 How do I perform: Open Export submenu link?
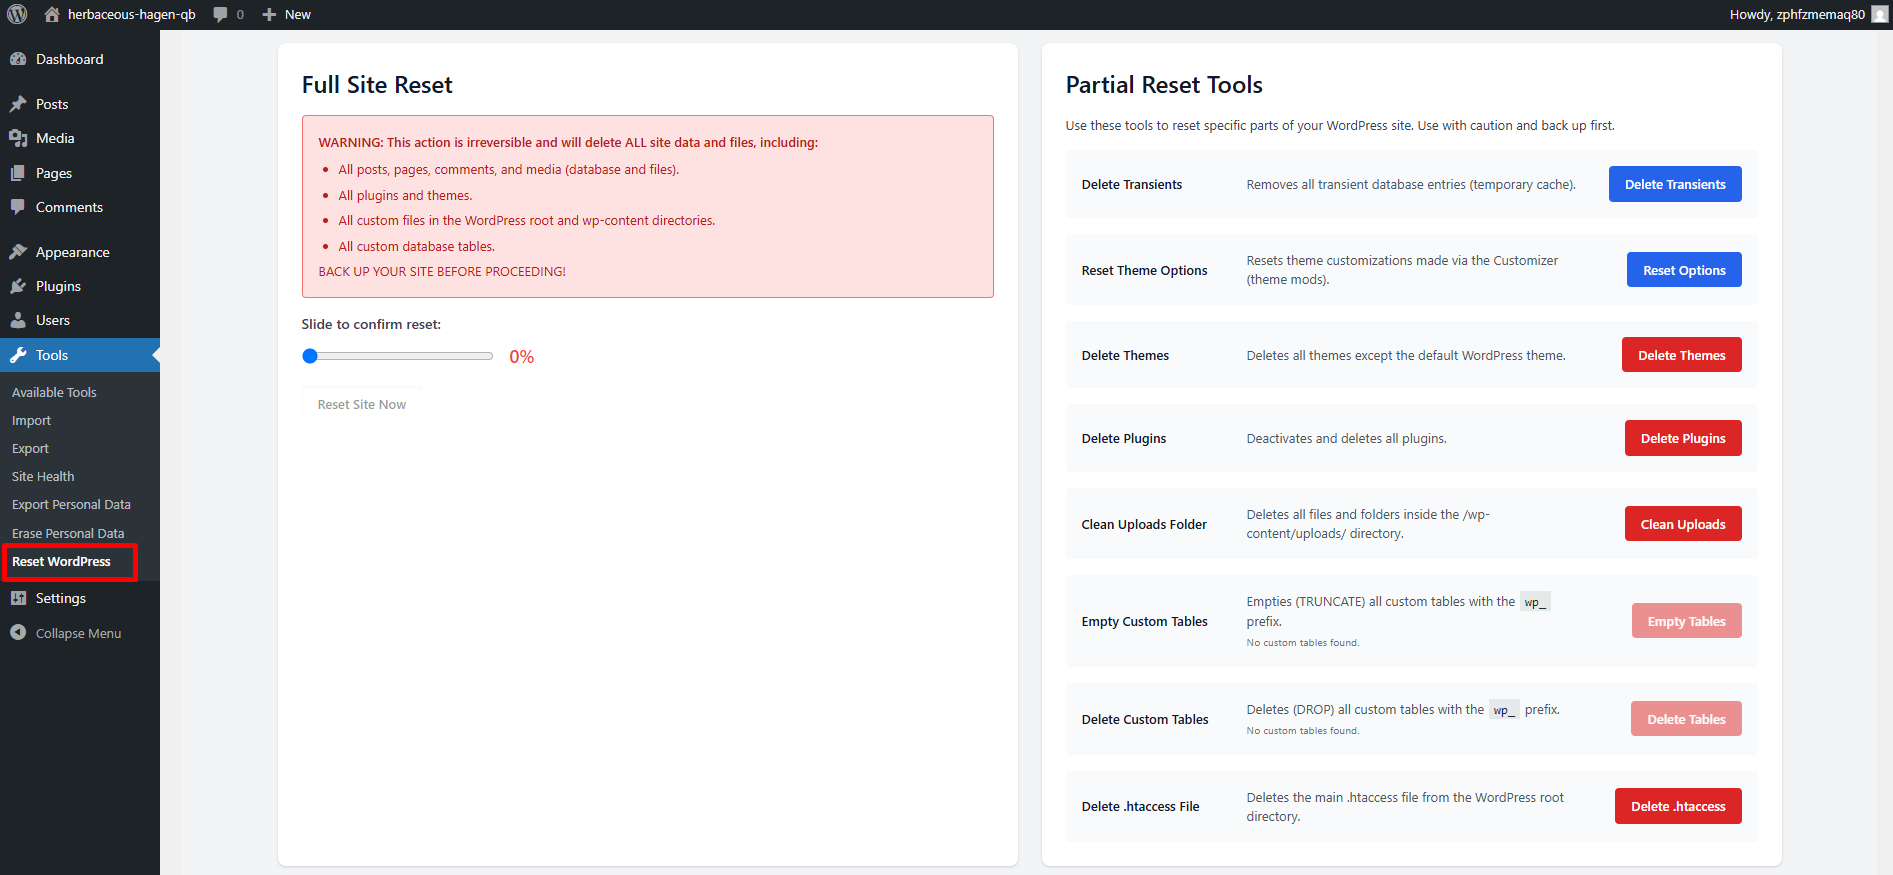point(30,448)
